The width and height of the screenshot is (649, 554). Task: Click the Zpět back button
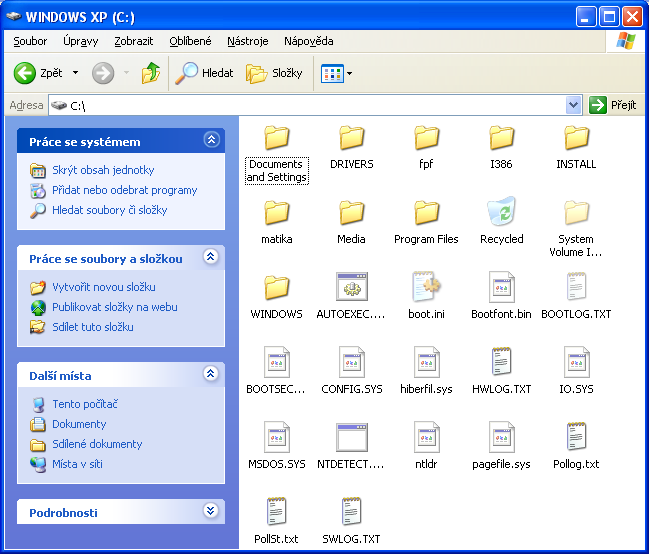coord(38,73)
